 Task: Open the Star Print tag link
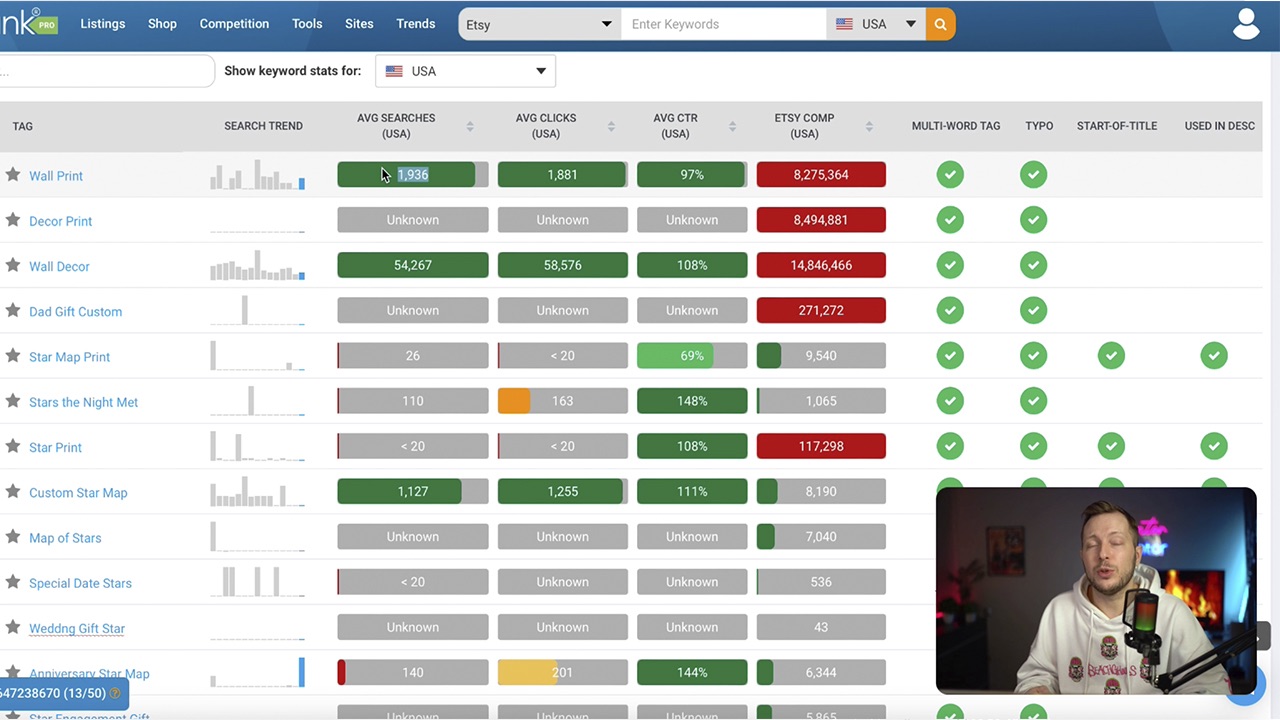pyautogui.click(x=55, y=447)
